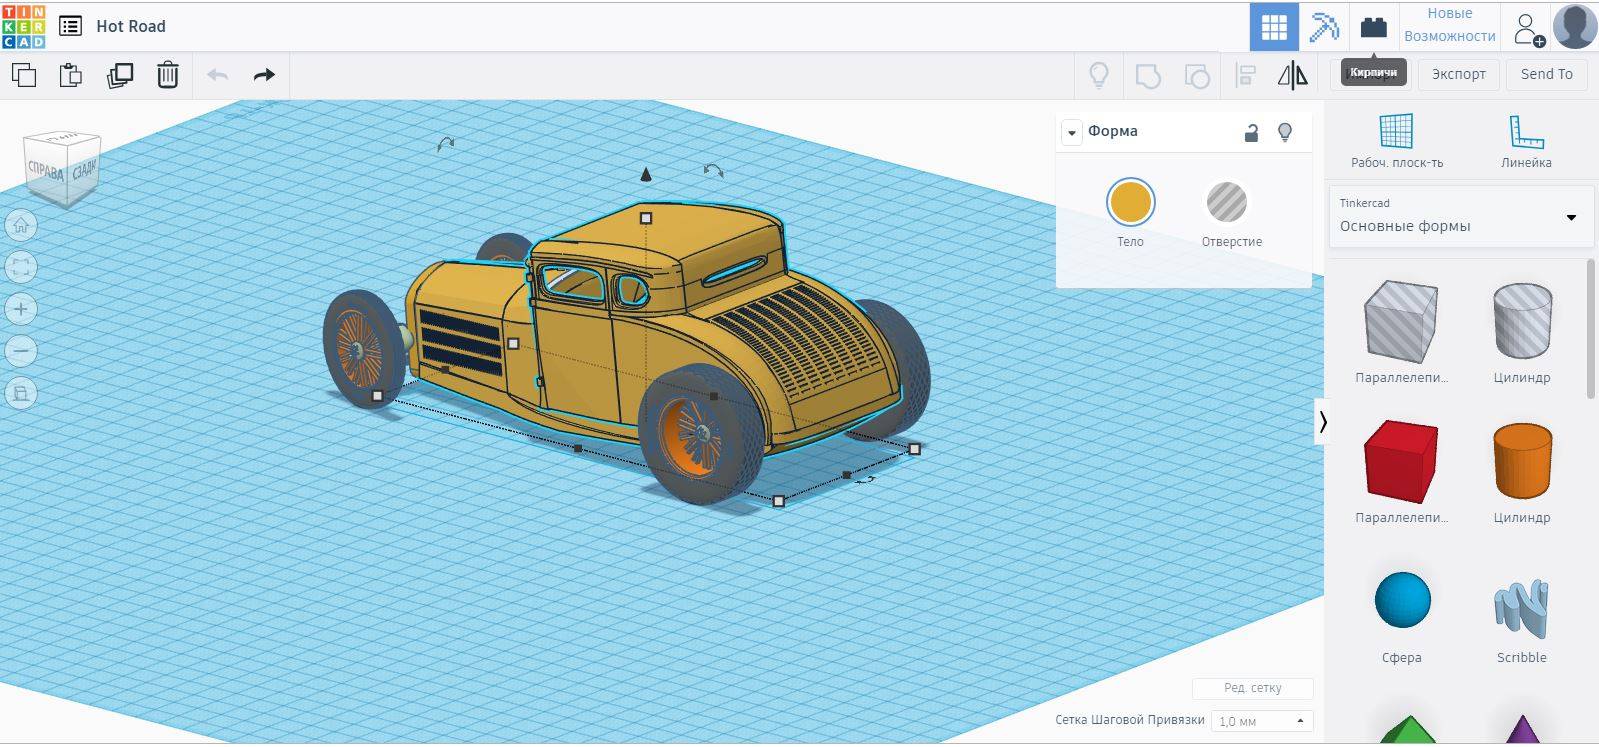Screen dimensions: 1599x747
Task: Select the Рабоч. плоск-ть workplane tool
Action: 1396,141
